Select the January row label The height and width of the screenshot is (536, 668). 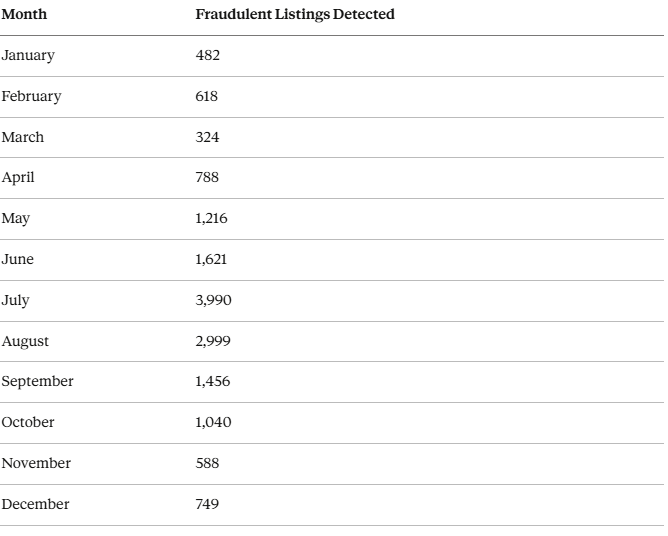click(28, 56)
